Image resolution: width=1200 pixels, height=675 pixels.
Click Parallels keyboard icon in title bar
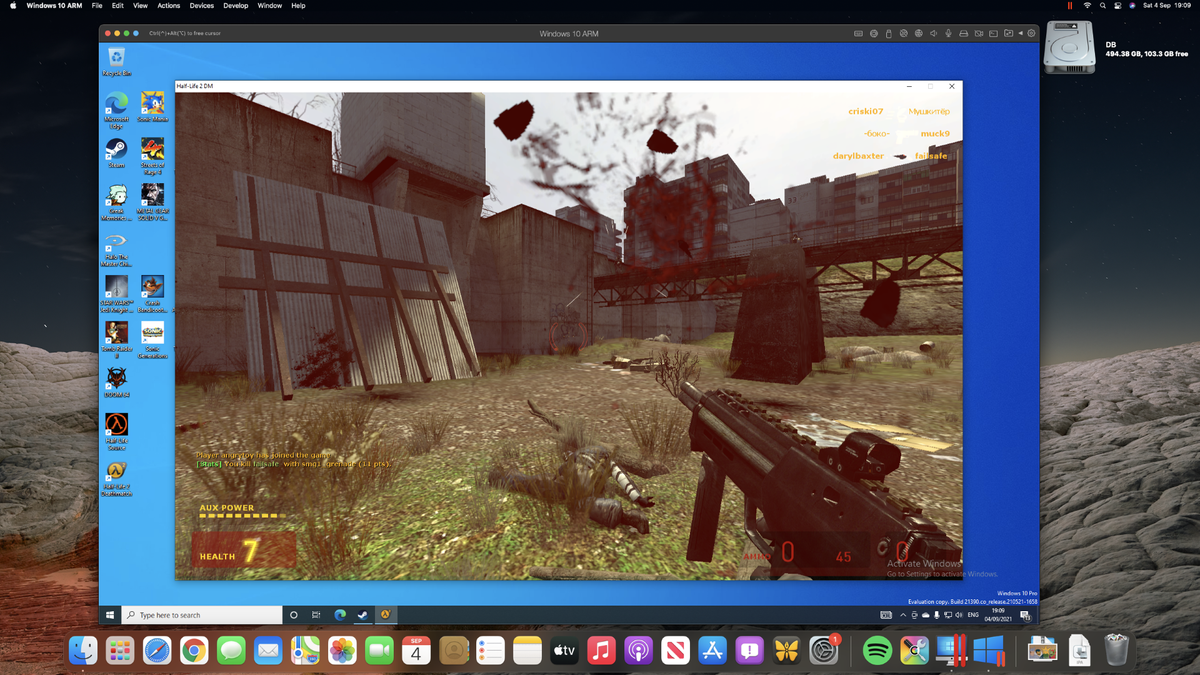858,33
